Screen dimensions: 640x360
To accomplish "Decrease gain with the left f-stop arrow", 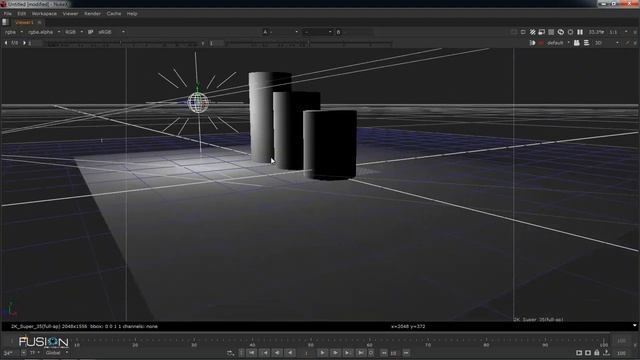I will pos(6,43).
